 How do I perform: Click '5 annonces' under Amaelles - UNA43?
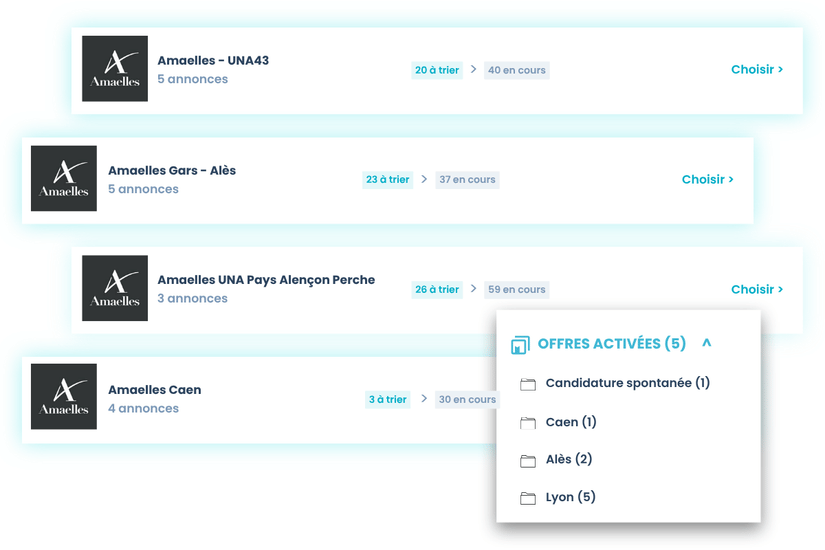click(193, 79)
